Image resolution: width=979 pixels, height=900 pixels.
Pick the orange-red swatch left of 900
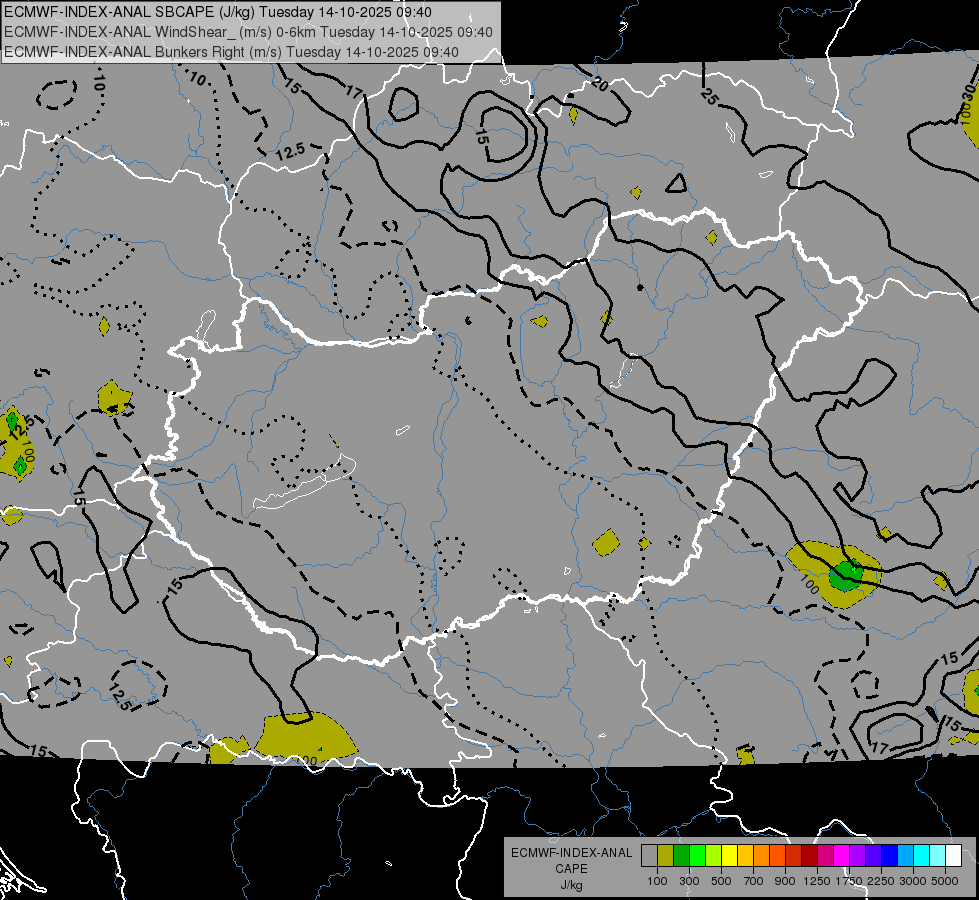(777, 855)
